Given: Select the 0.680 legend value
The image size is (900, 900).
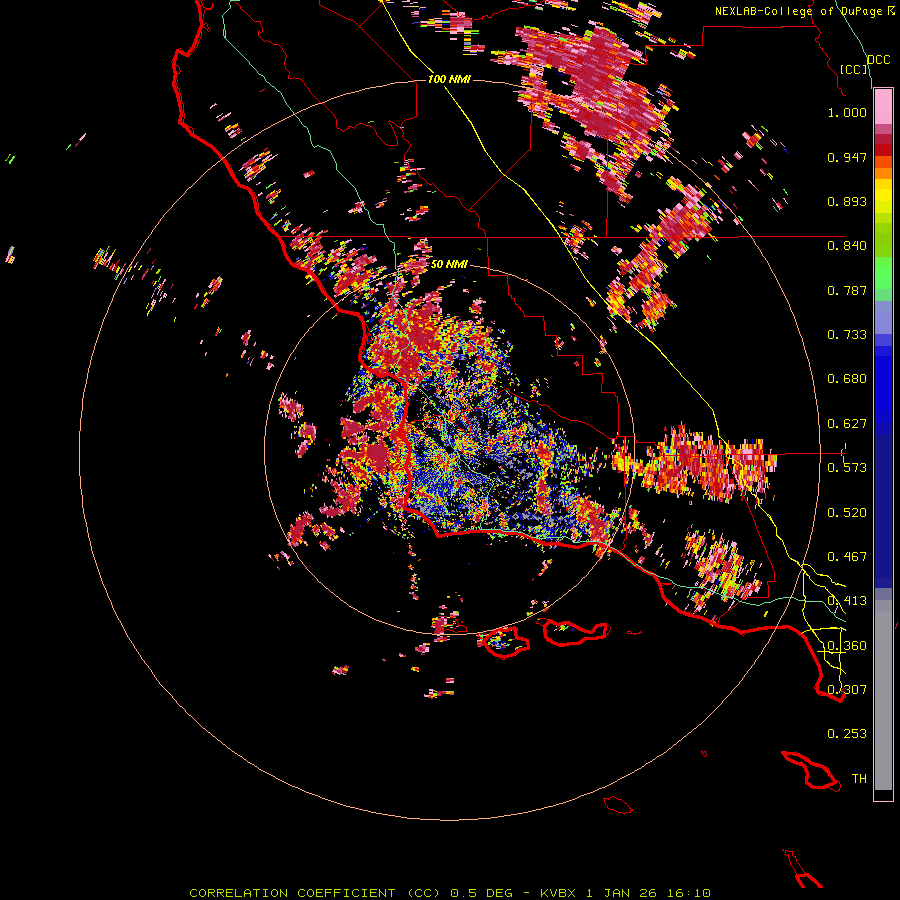Looking at the screenshot, I should point(847,379).
